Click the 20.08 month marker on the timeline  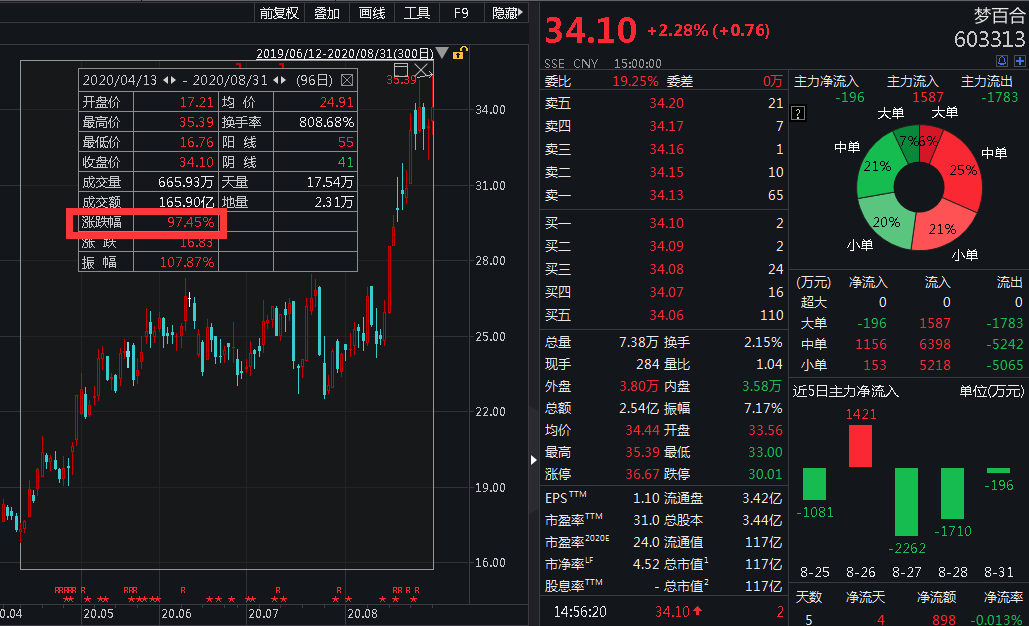pyautogui.click(x=362, y=614)
